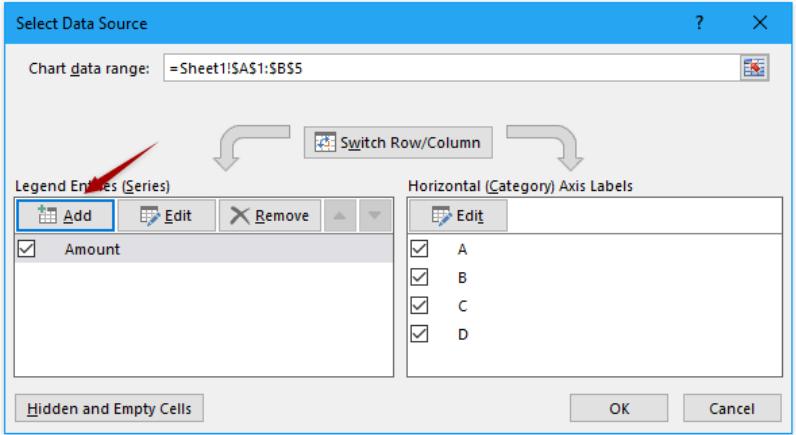Remove the selected series
The height and width of the screenshot is (435, 796).
click(x=270, y=216)
